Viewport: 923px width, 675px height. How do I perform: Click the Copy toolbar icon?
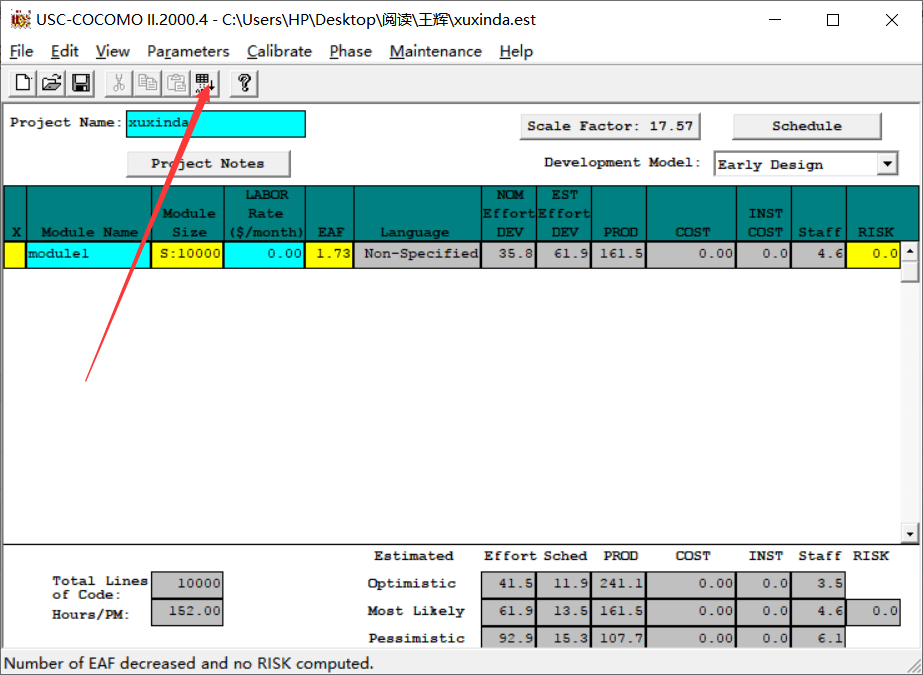(x=147, y=83)
